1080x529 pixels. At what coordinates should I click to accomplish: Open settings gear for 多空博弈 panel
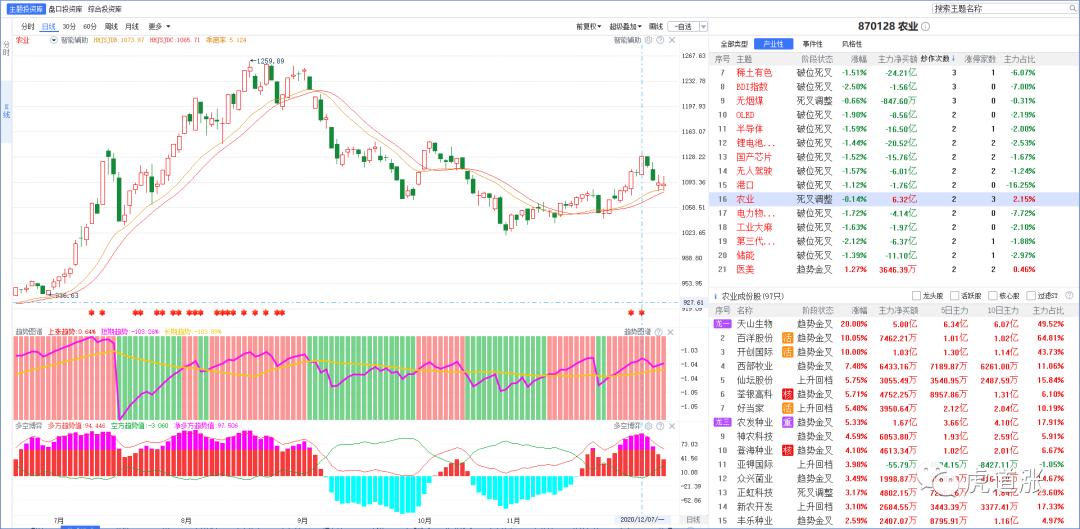pyautogui.click(x=648, y=425)
